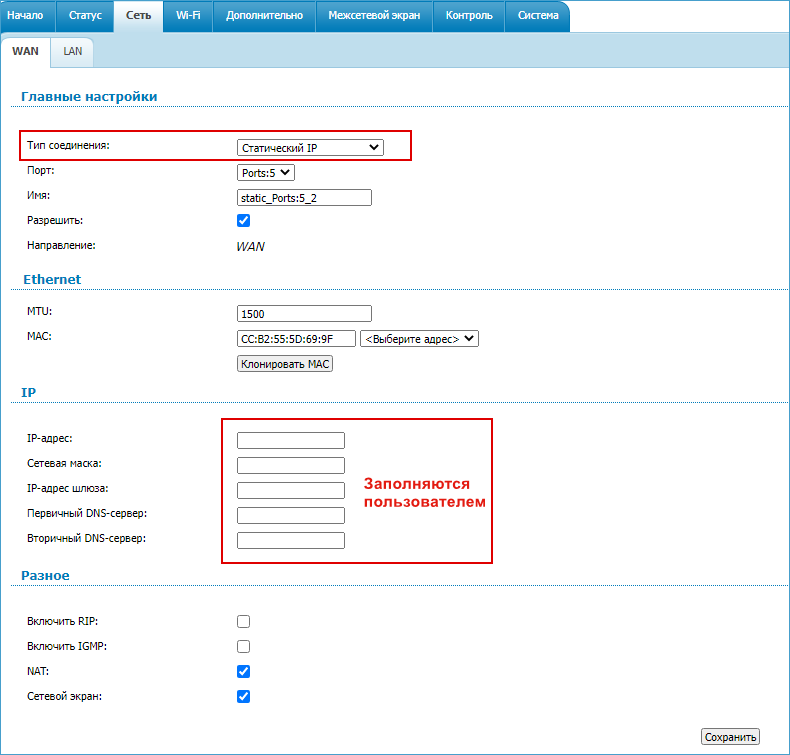Click the Разное section heading

point(45,575)
